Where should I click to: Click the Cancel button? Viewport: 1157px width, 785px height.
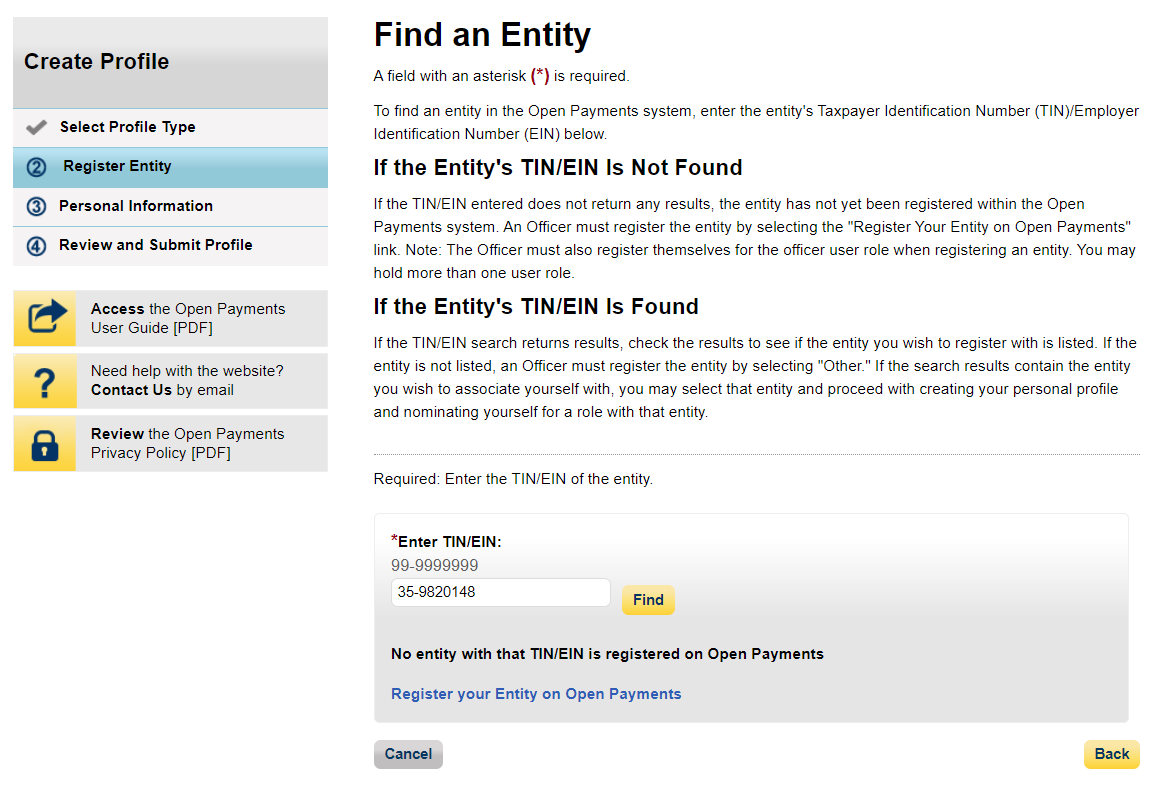[408, 754]
